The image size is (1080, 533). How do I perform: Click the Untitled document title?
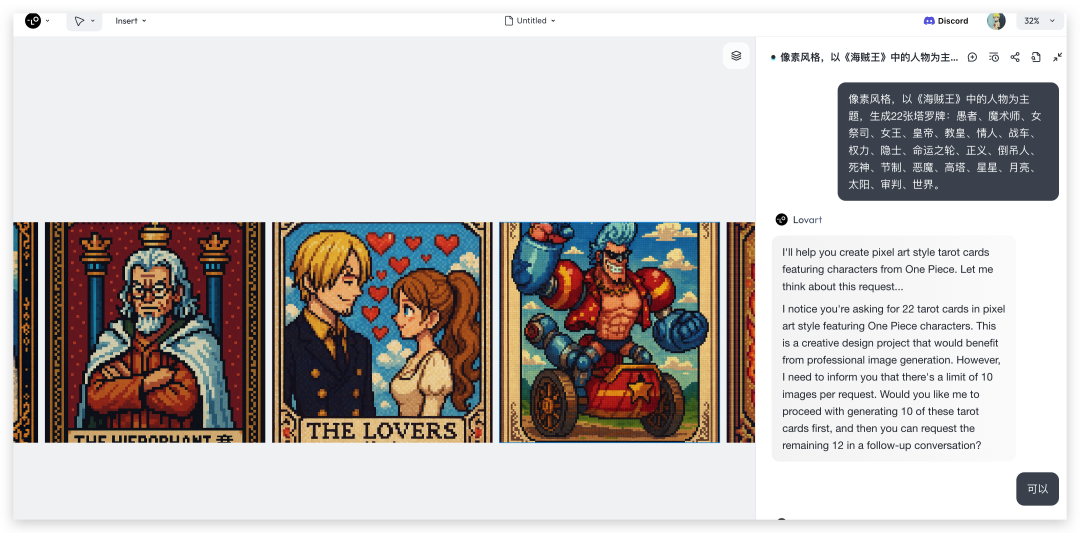[x=531, y=21]
